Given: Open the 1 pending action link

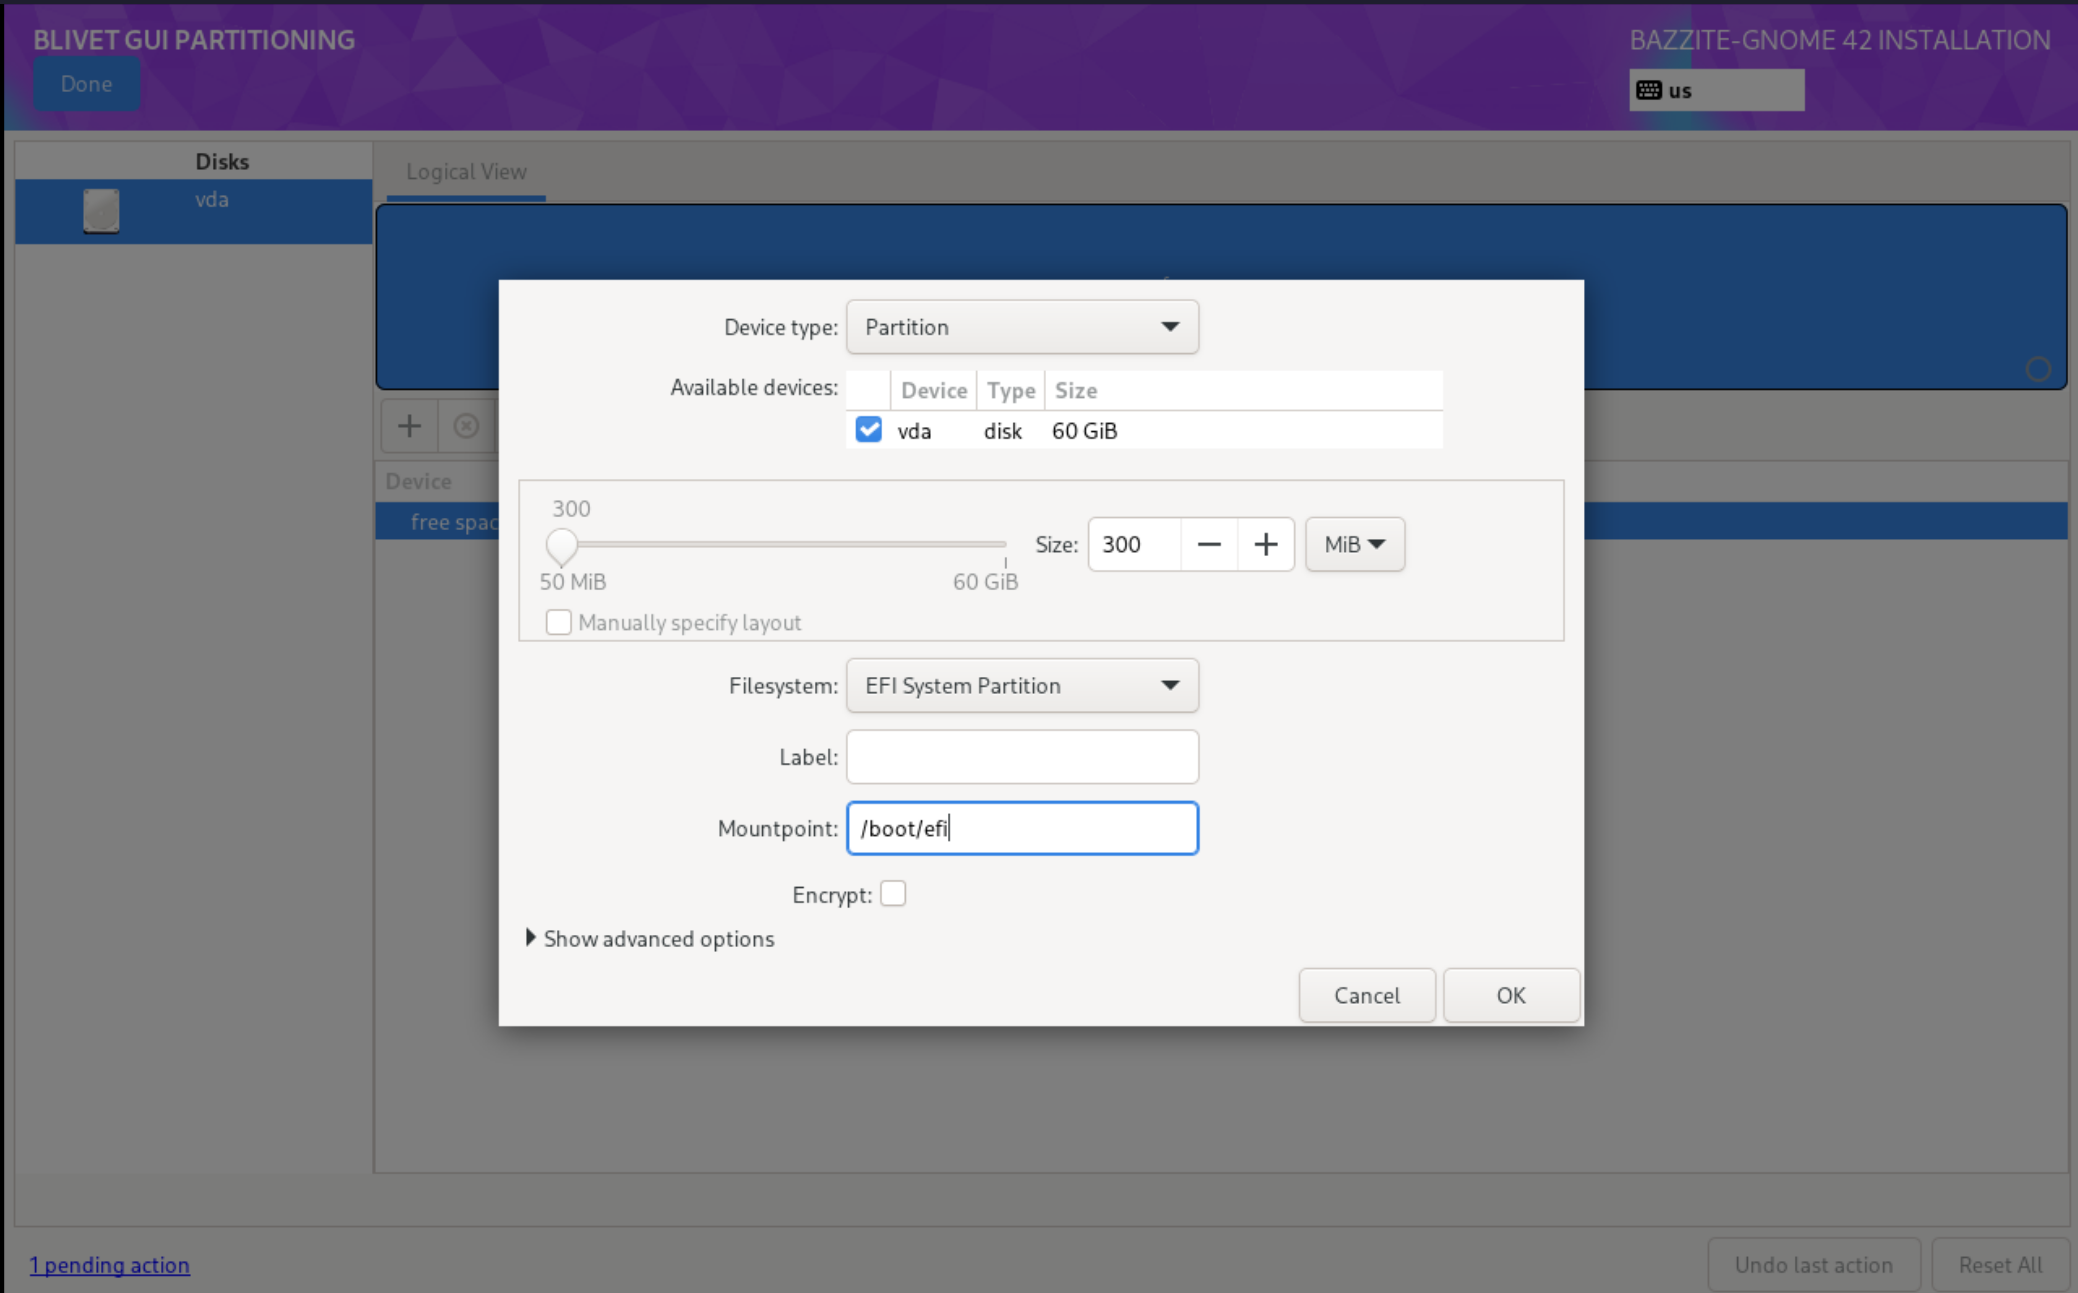Looking at the screenshot, I should pyautogui.click(x=110, y=1264).
